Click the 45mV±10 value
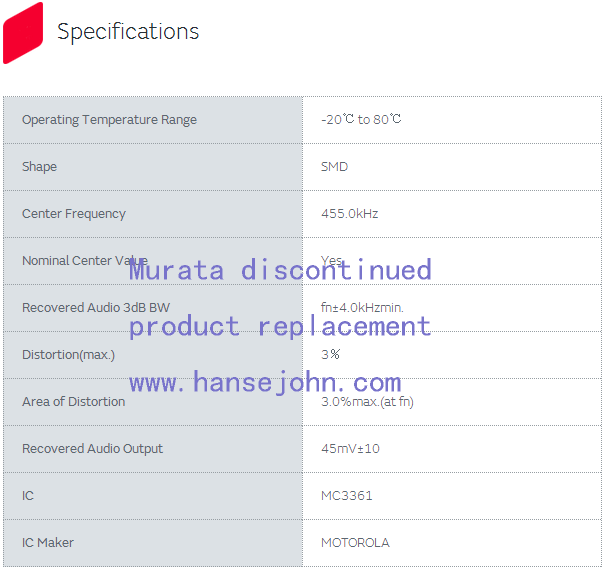 coord(350,449)
